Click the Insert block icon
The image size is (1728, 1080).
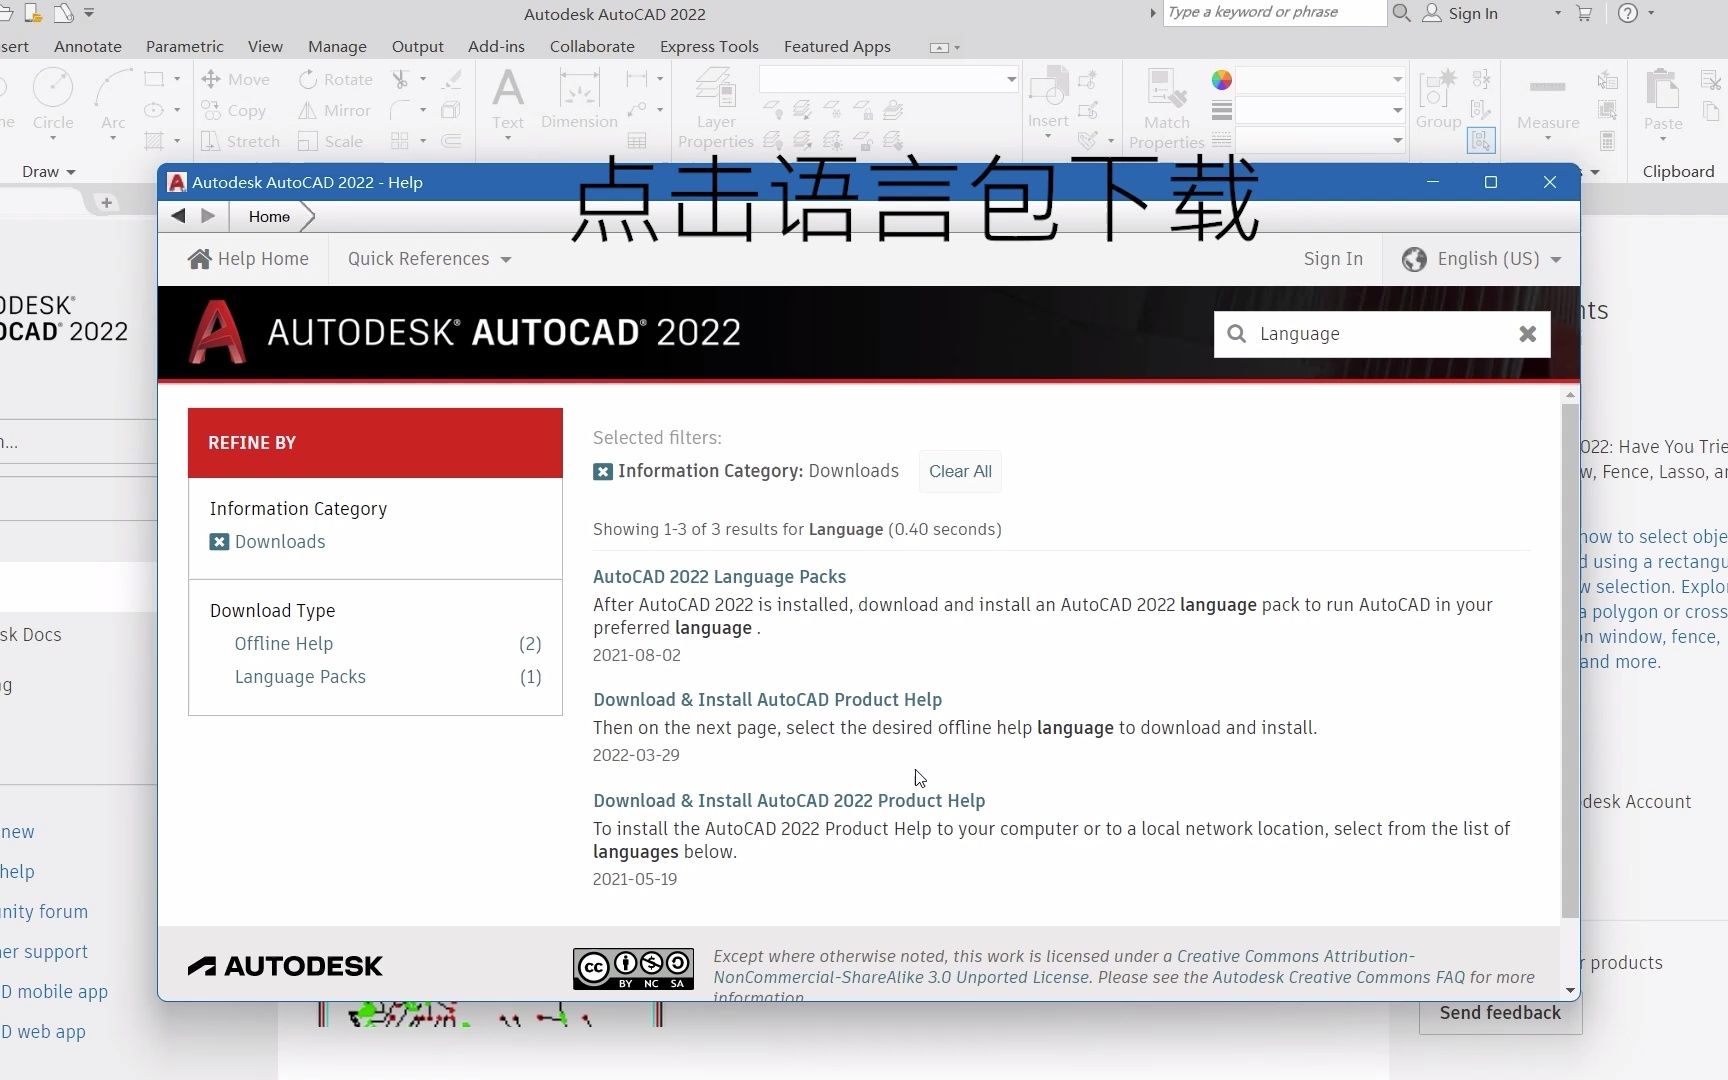[x=1048, y=98]
